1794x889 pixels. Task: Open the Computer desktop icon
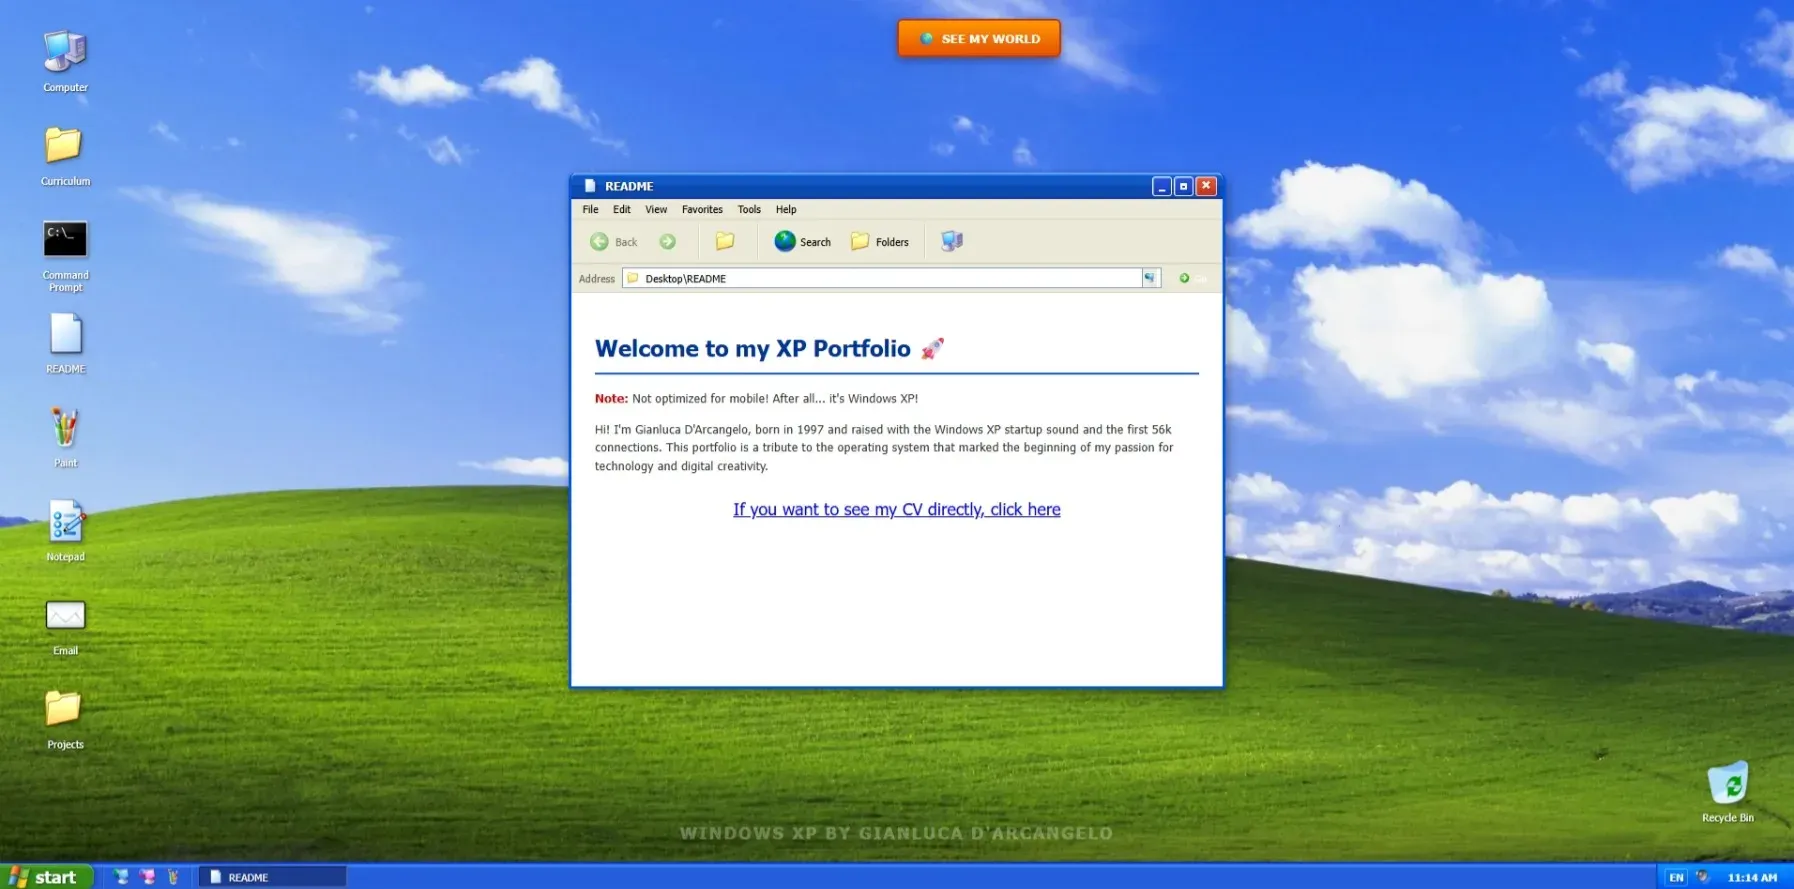65,60
